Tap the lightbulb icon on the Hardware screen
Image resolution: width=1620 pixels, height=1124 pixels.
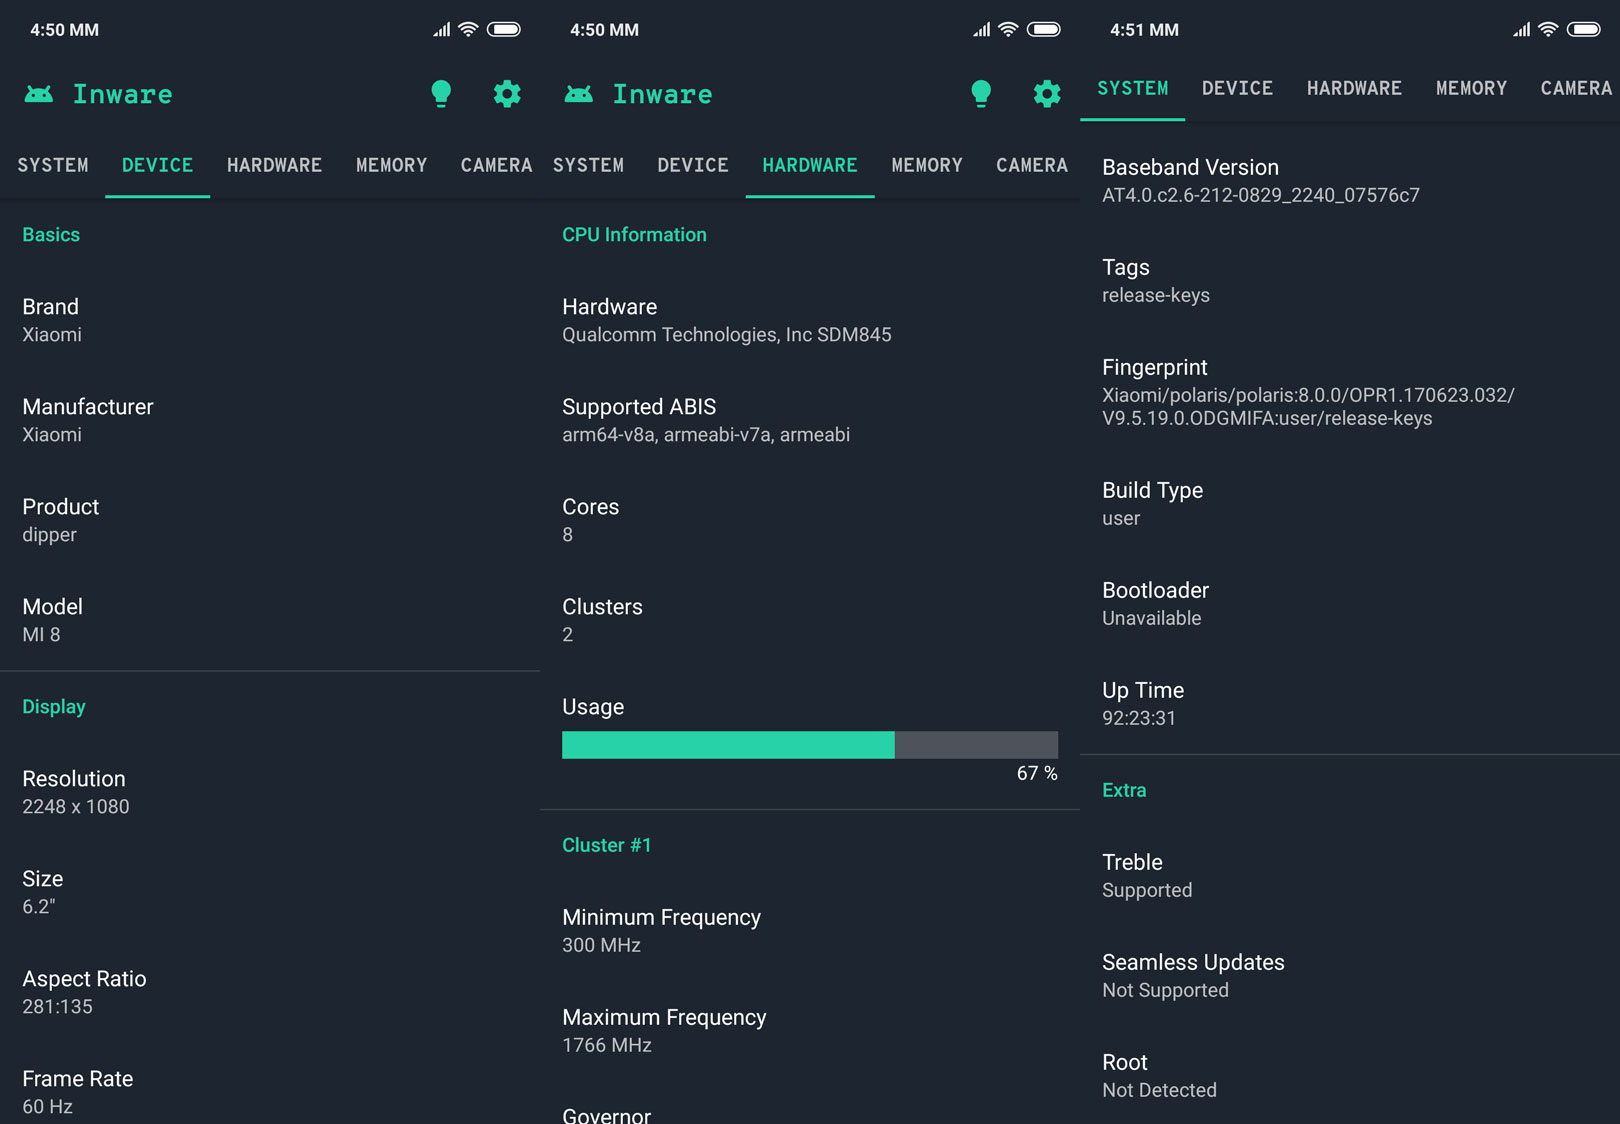981,94
